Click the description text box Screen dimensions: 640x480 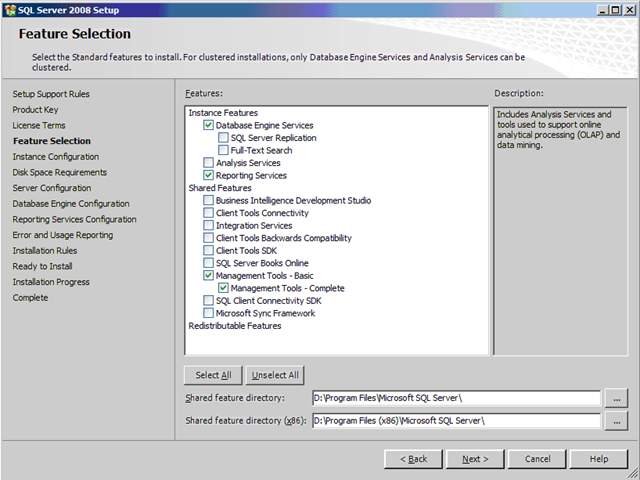pos(560,231)
